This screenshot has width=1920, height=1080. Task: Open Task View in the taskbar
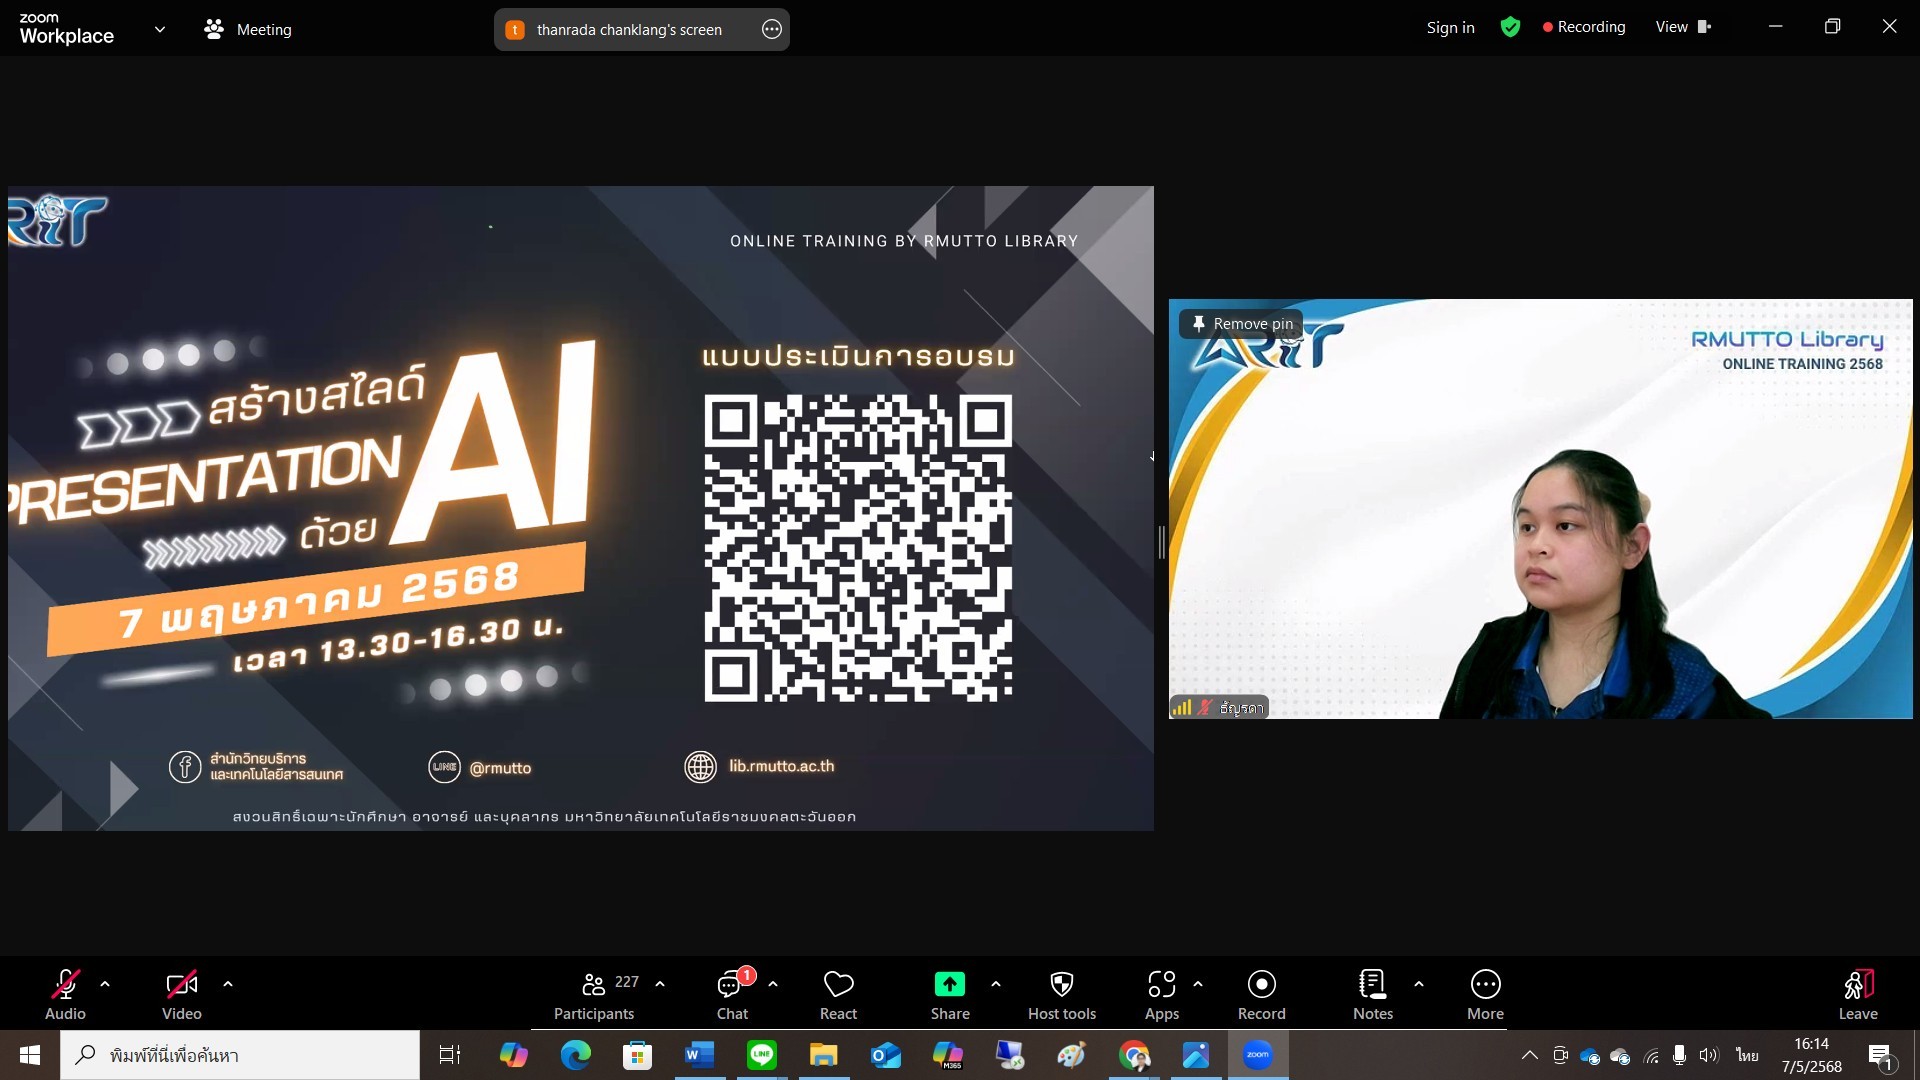(x=450, y=1055)
